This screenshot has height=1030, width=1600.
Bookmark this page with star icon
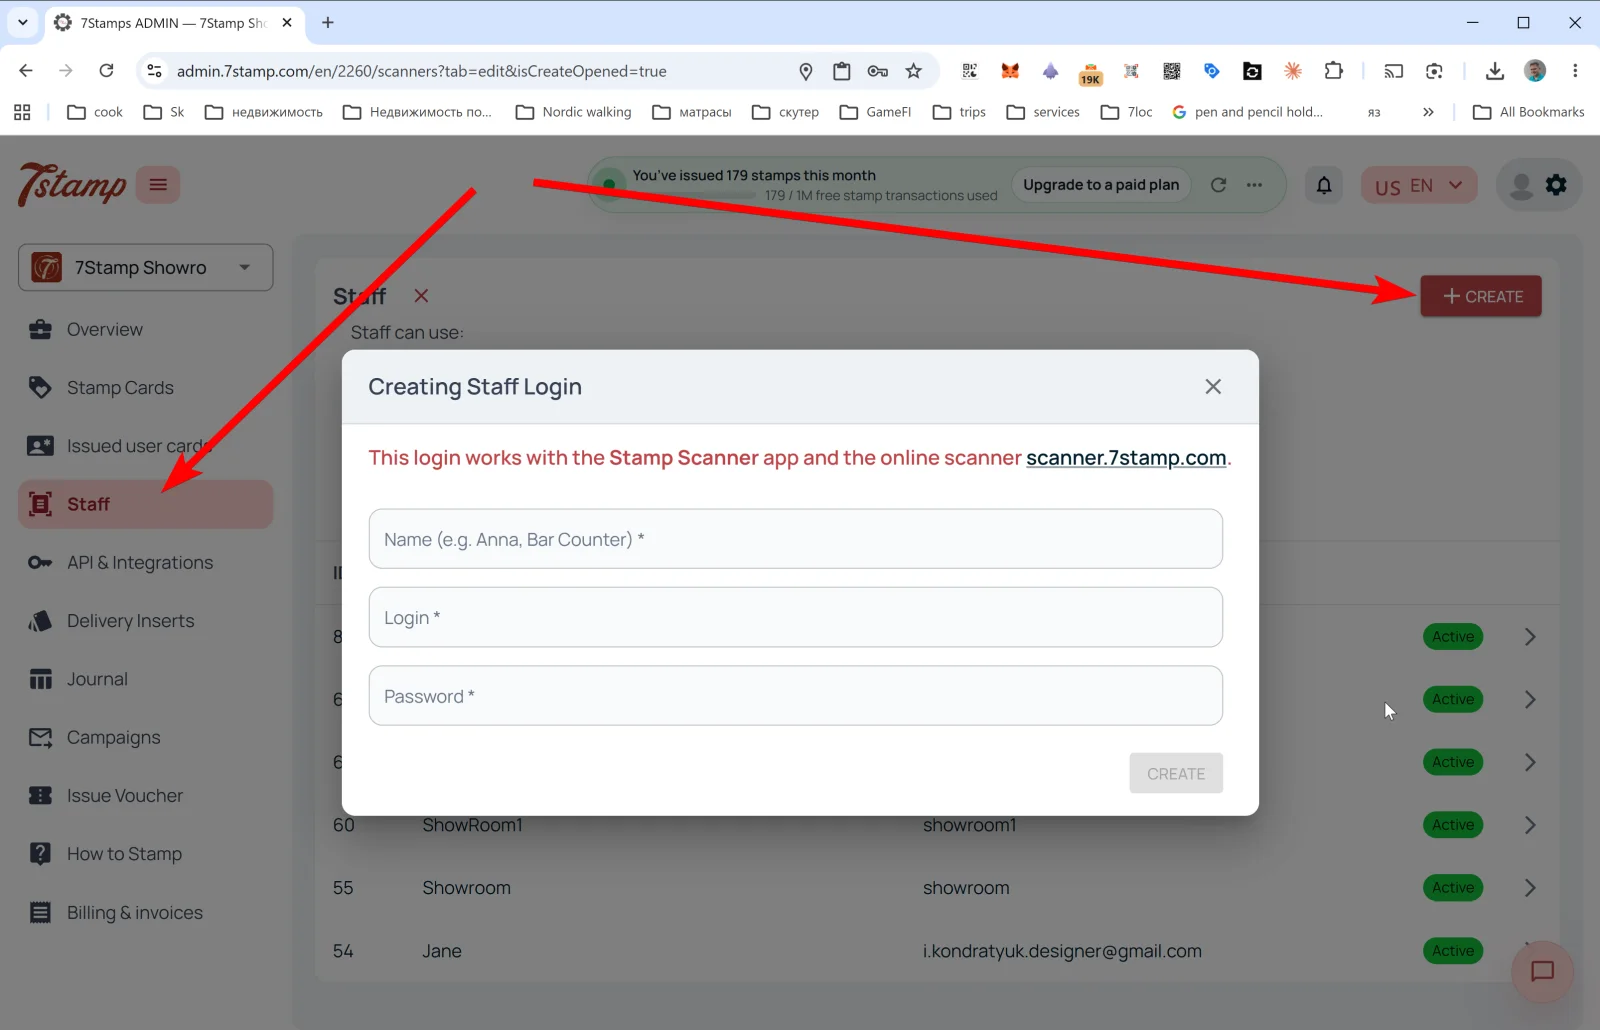[914, 71]
